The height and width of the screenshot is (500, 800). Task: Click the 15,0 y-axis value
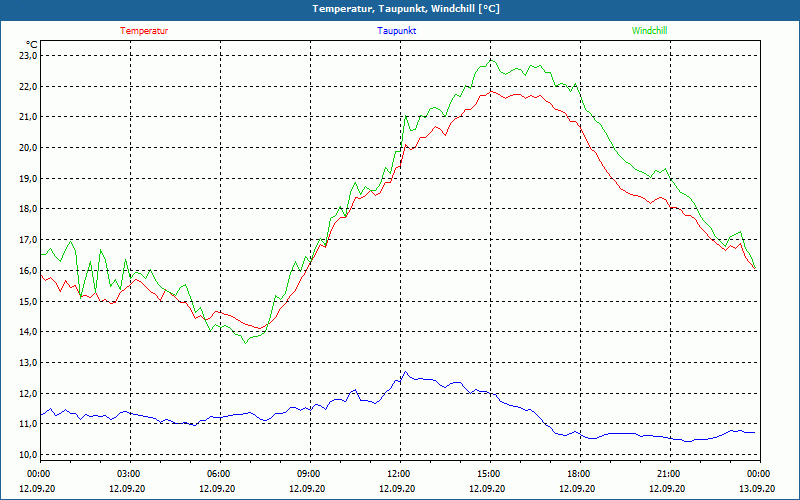(x=28, y=301)
